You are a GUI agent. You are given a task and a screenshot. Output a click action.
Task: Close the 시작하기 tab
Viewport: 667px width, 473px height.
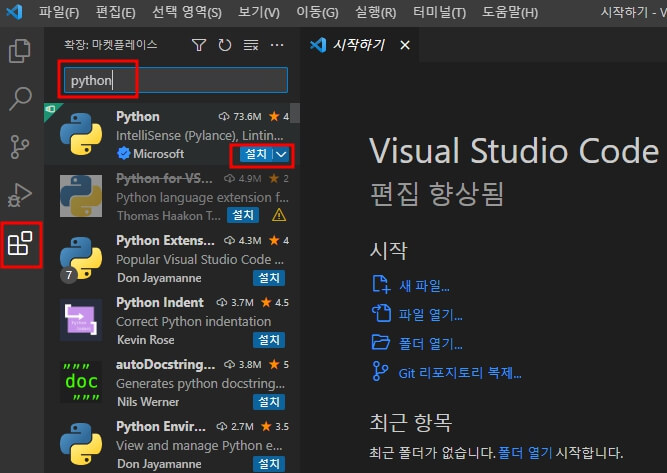coord(405,45)
